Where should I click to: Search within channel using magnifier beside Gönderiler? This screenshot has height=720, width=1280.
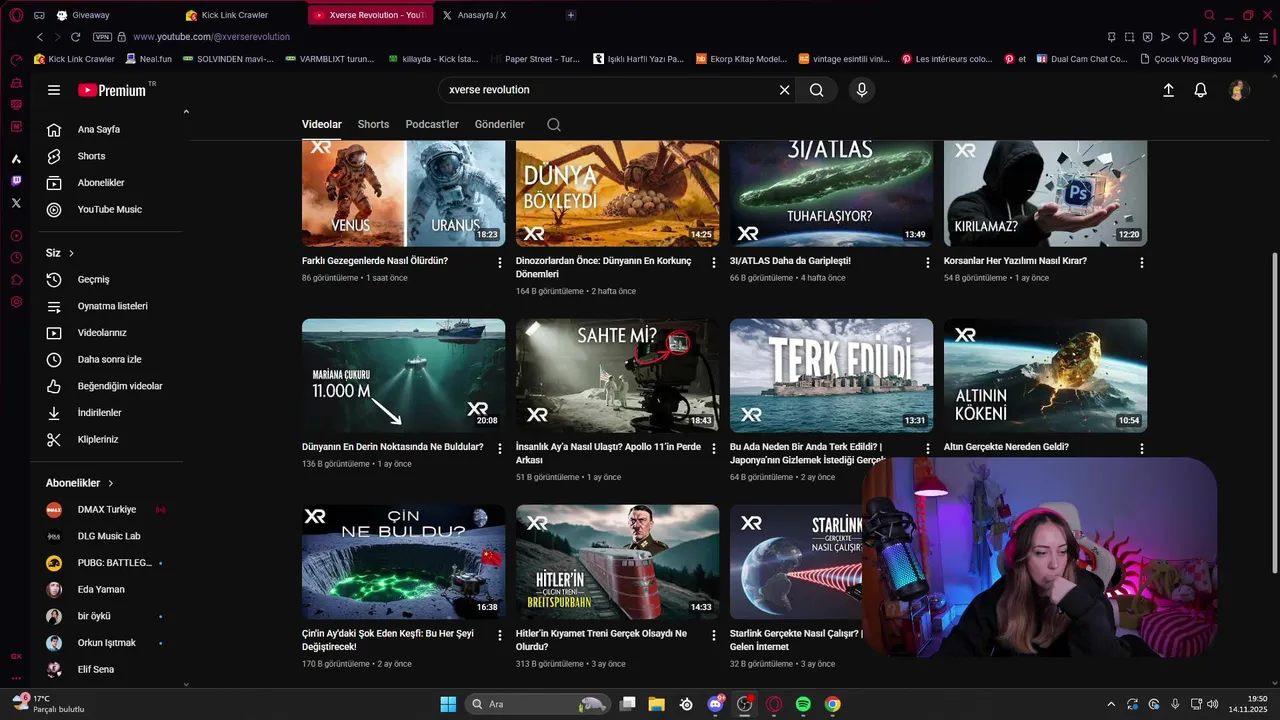(554, 125)
